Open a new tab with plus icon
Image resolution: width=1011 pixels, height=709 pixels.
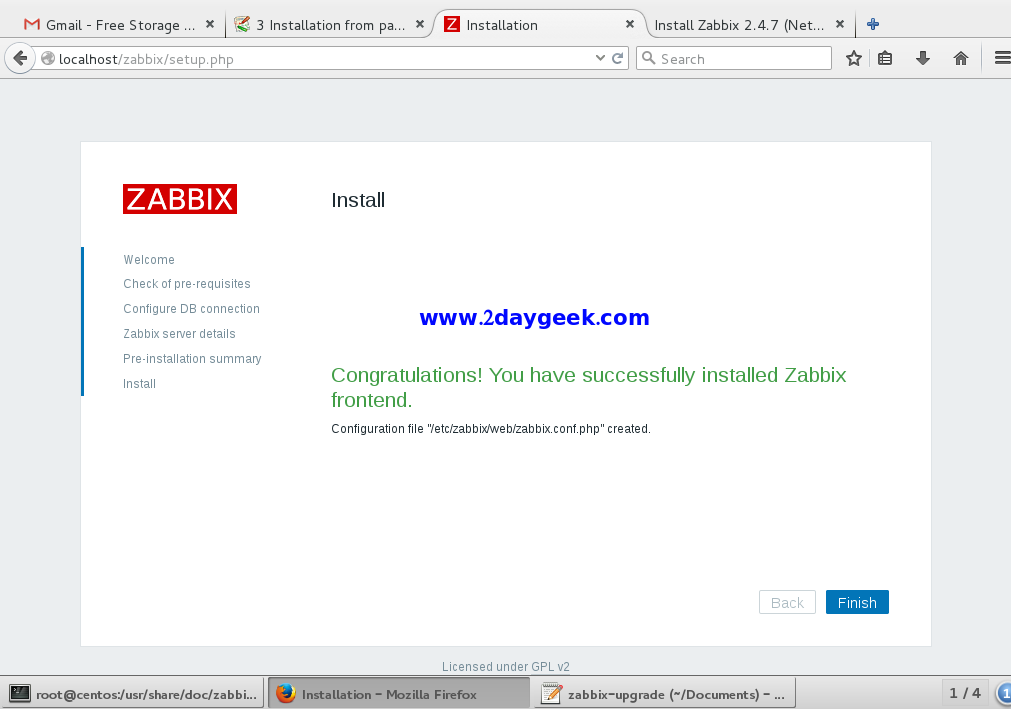873,24
